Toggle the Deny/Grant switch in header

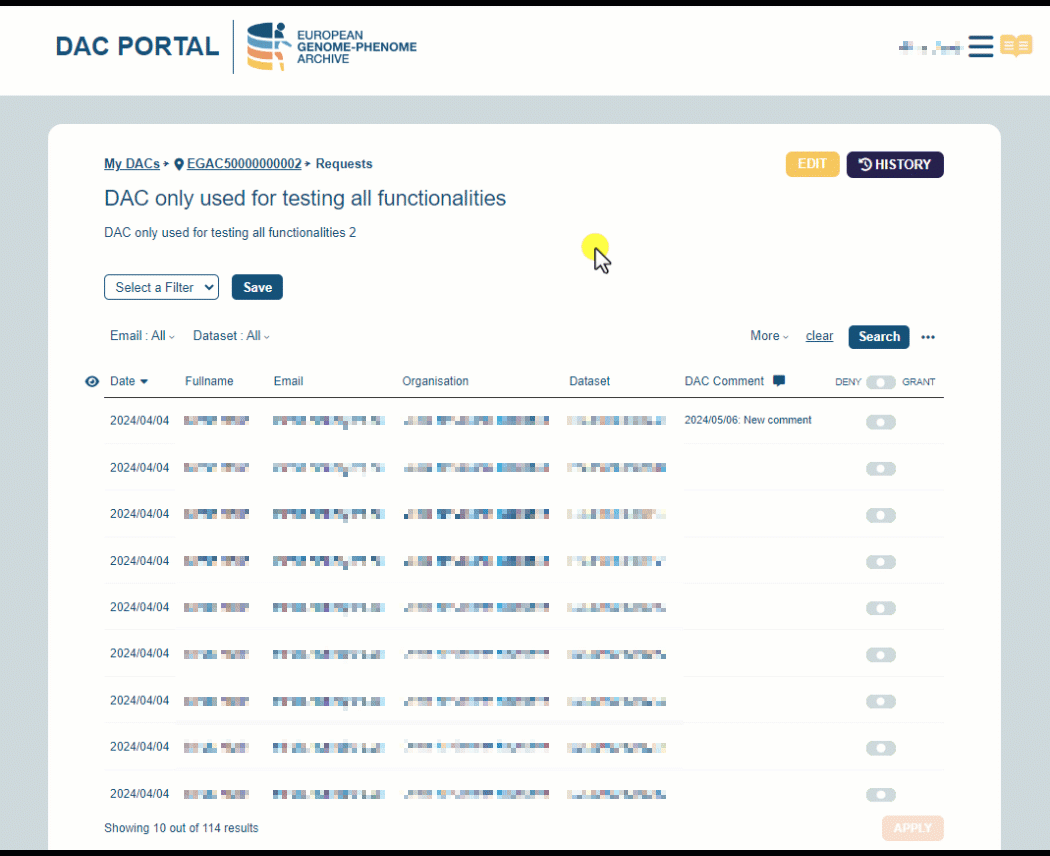tap(881, 382)
